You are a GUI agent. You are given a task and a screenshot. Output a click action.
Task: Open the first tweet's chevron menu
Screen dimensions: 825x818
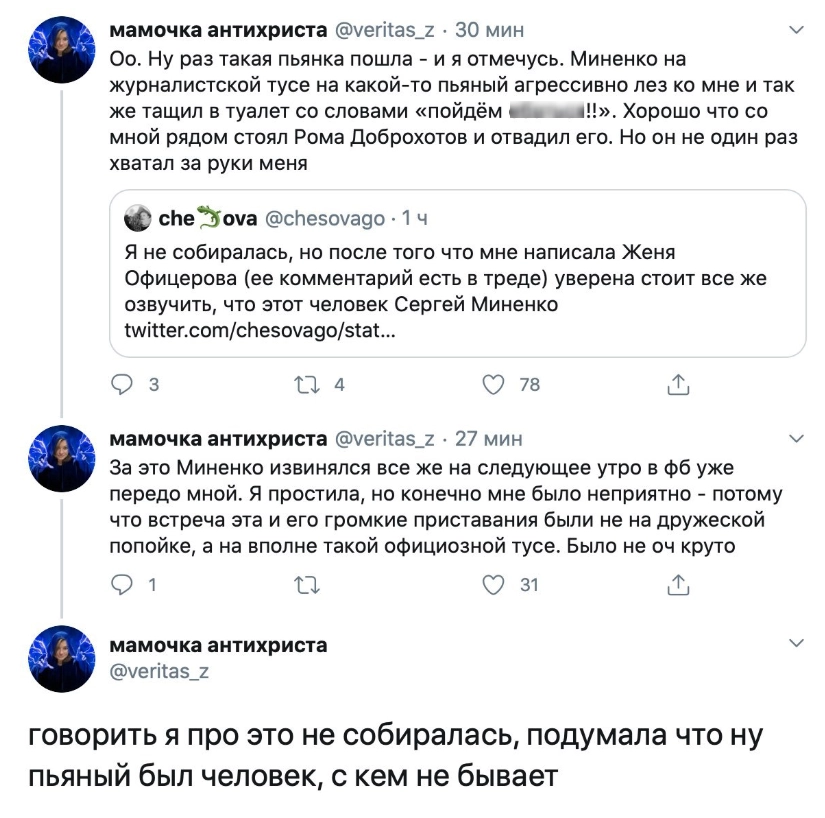point(796,32)
